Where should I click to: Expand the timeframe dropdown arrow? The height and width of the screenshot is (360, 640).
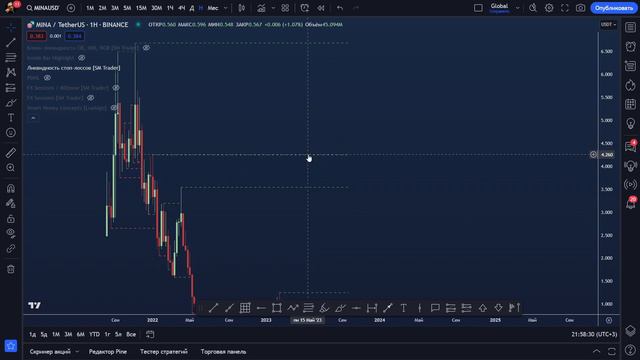click(x=225, y=8)
